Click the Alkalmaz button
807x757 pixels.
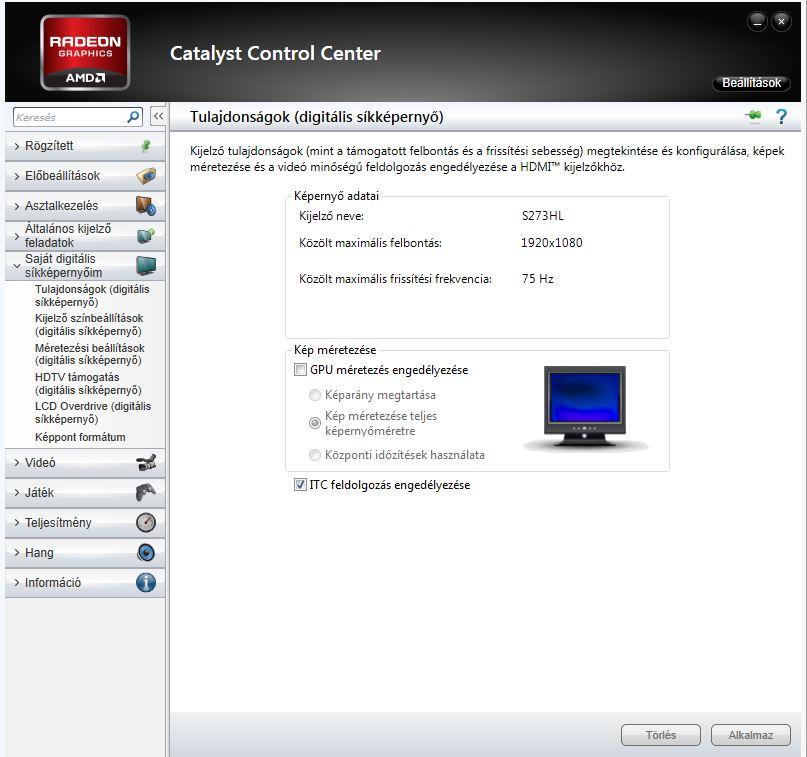[750, 735]
